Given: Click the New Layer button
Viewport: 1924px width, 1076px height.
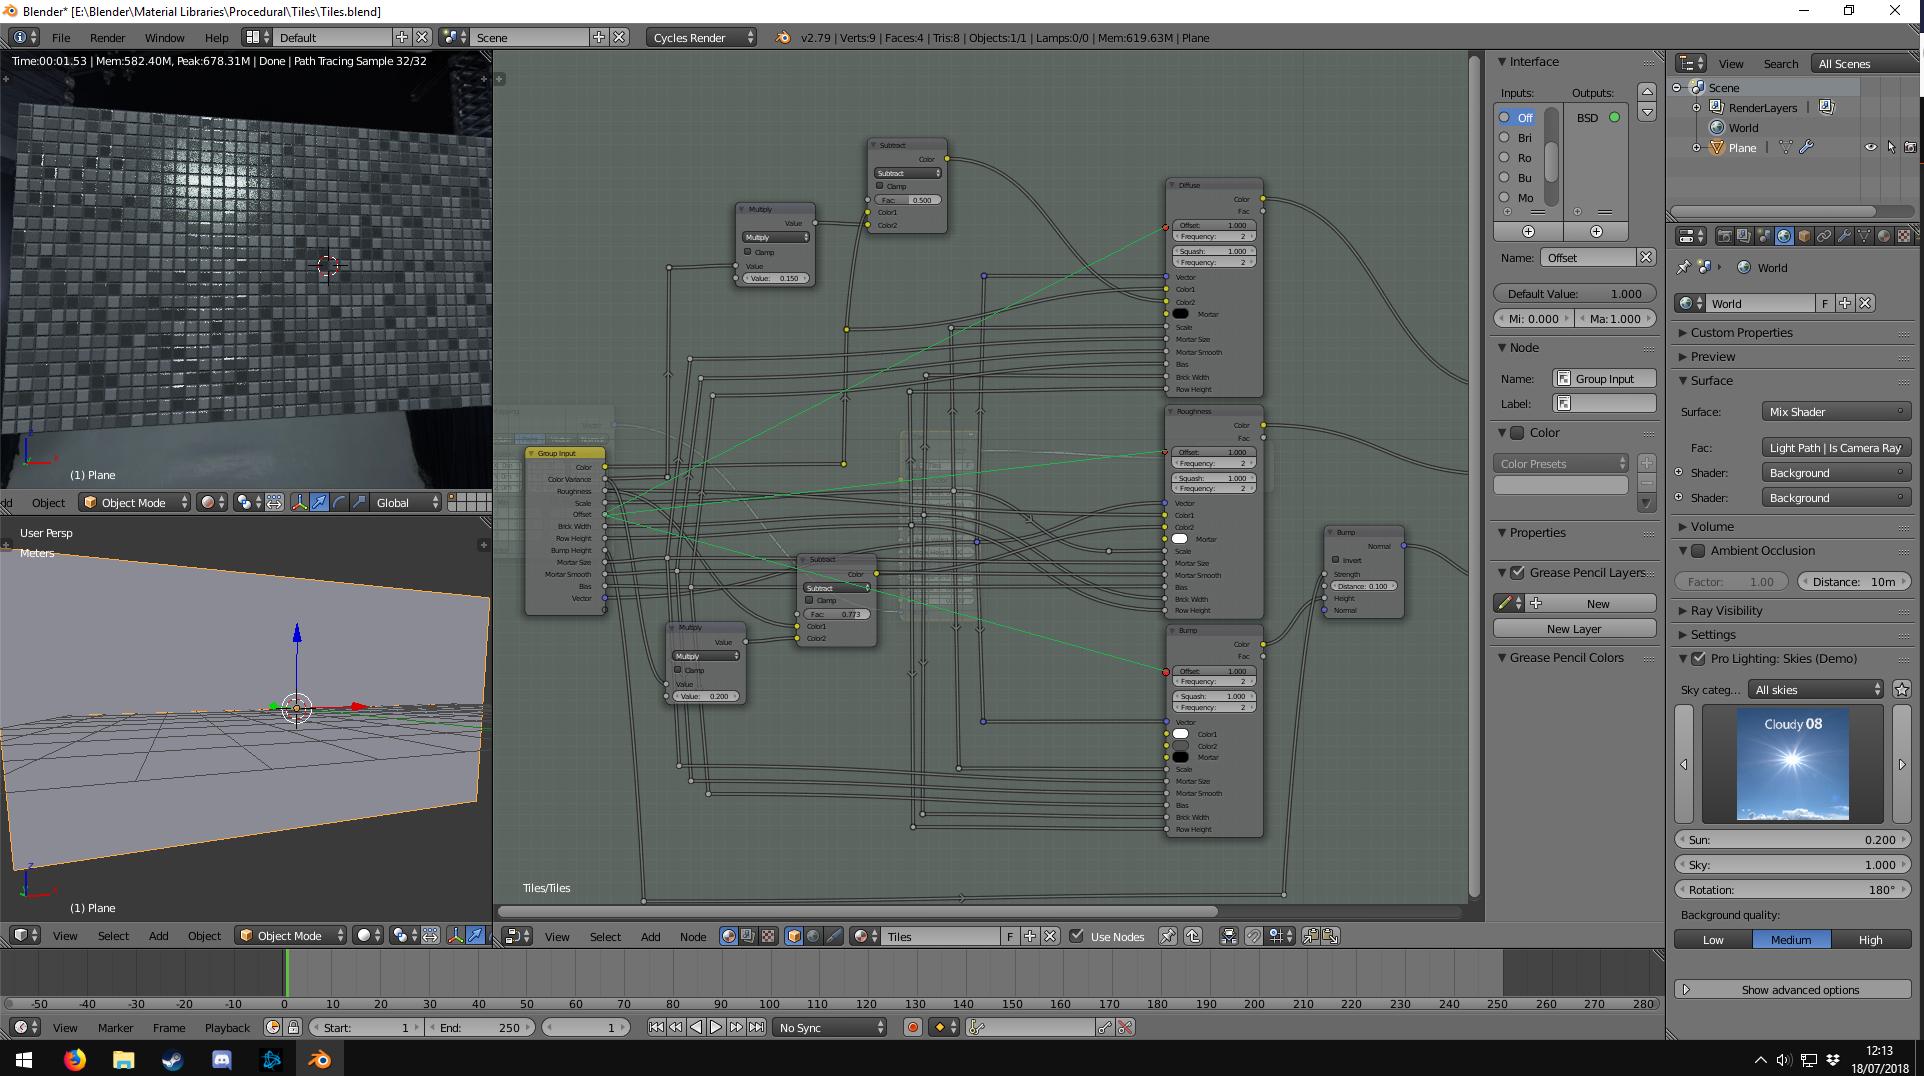Looking at the screenshot, I should 1574,628.
